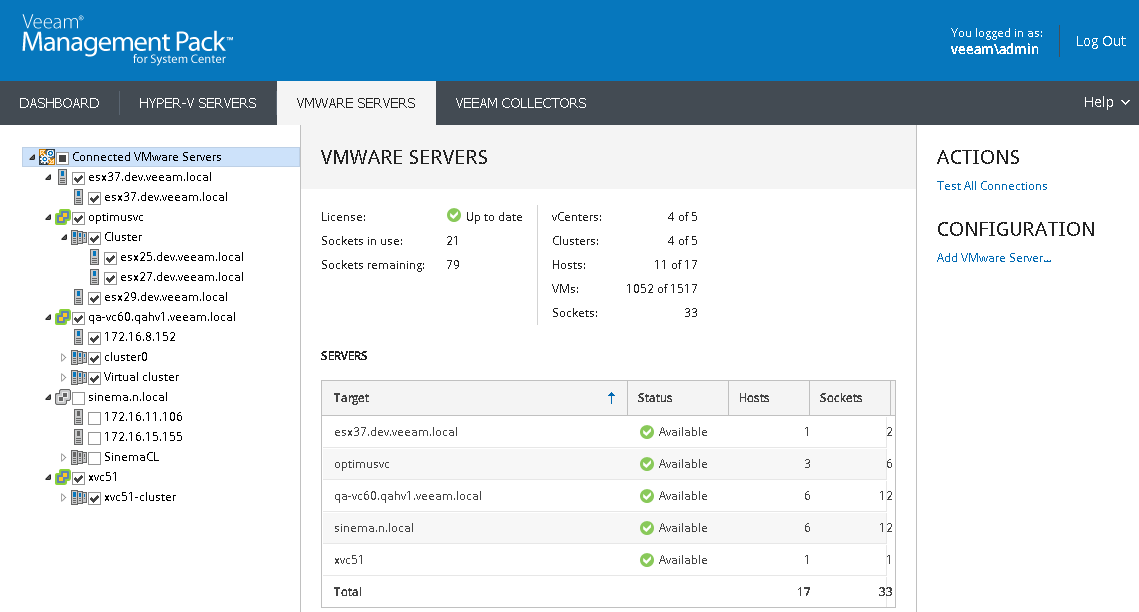Click the cluster0 cluster icon

pos(78,357)
